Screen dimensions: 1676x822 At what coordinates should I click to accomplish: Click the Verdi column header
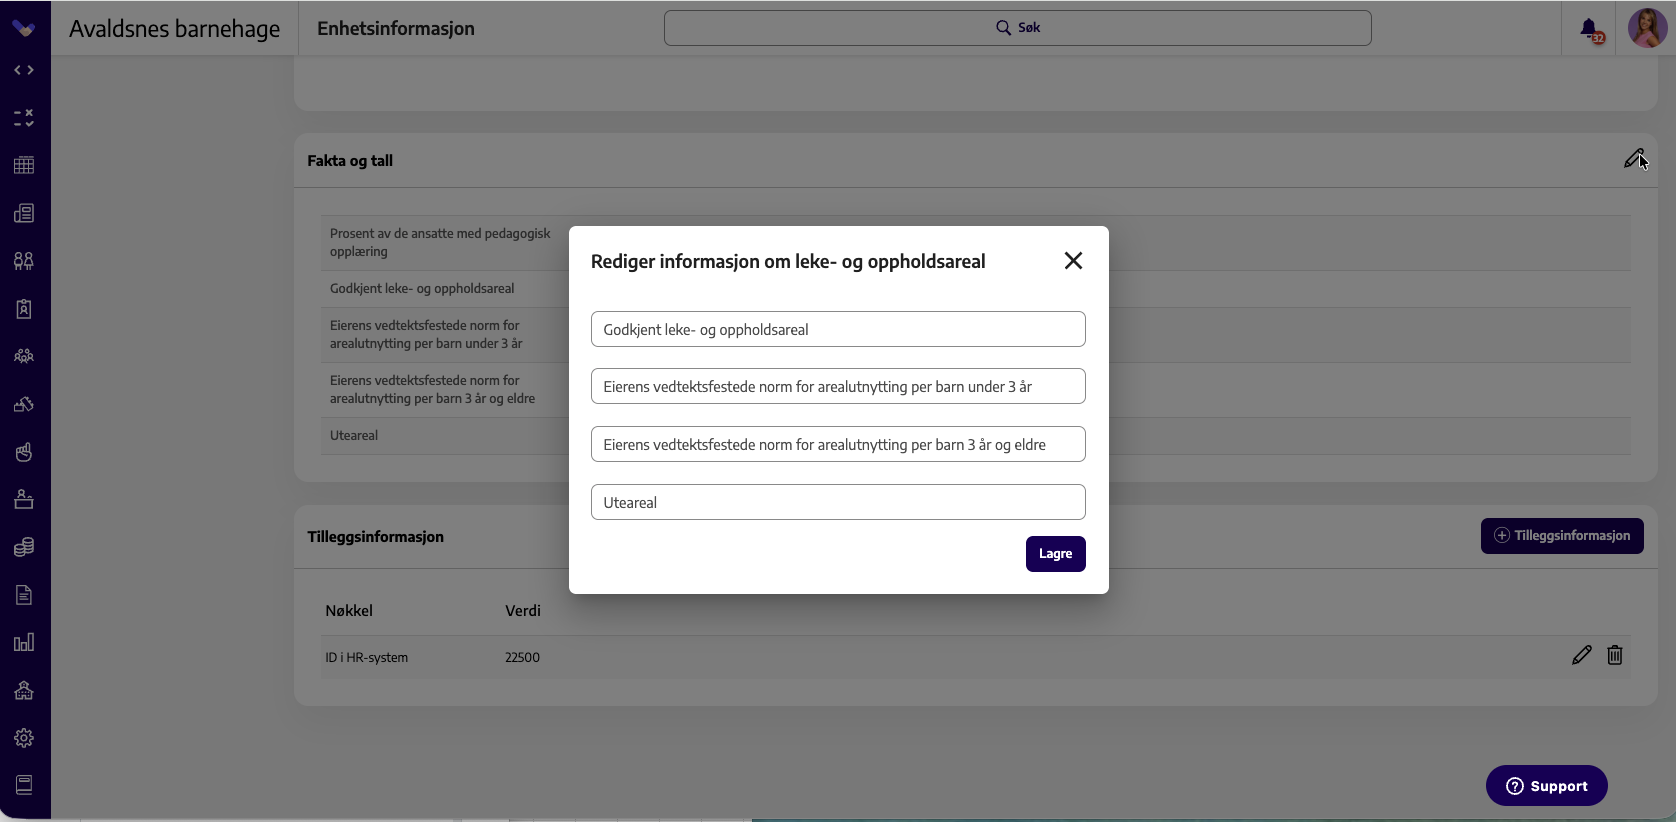click(523, 611)
